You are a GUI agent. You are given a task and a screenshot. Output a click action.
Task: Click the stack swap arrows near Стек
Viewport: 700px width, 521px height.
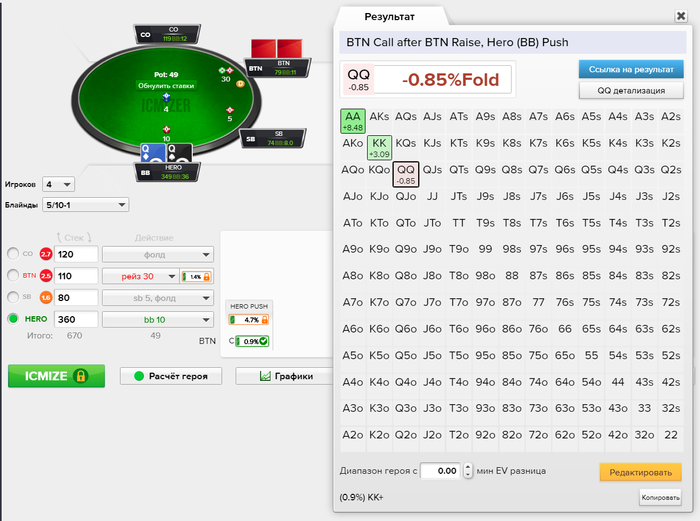pos(74,238)
